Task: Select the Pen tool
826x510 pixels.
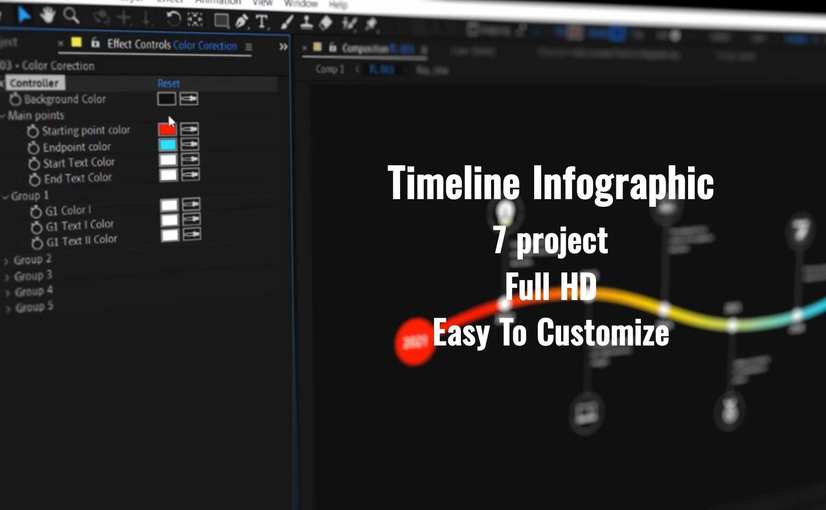Action: point(242,21)
